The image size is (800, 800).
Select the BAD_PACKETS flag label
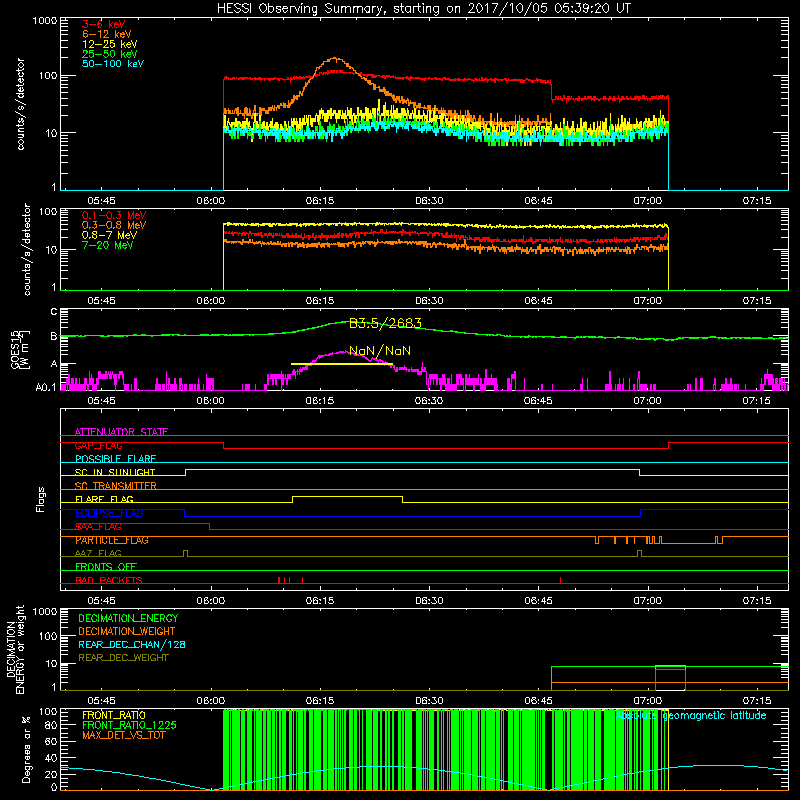pyautogui.click(x=109, y=581)
